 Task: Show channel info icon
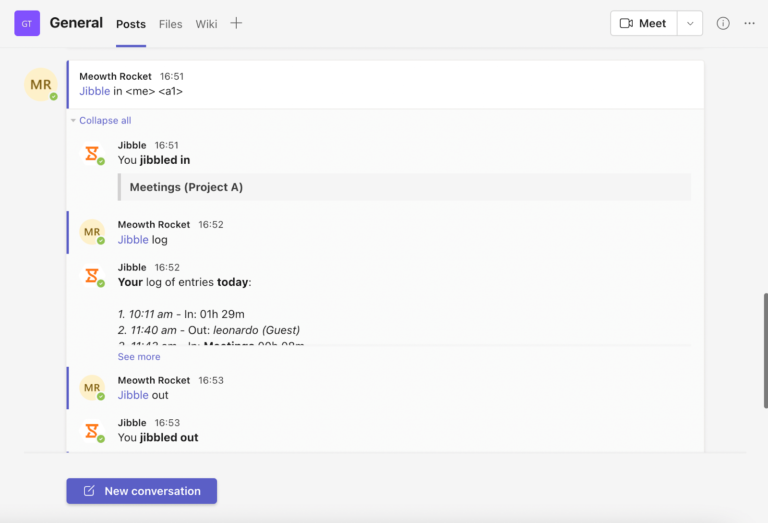click(723, 23)
